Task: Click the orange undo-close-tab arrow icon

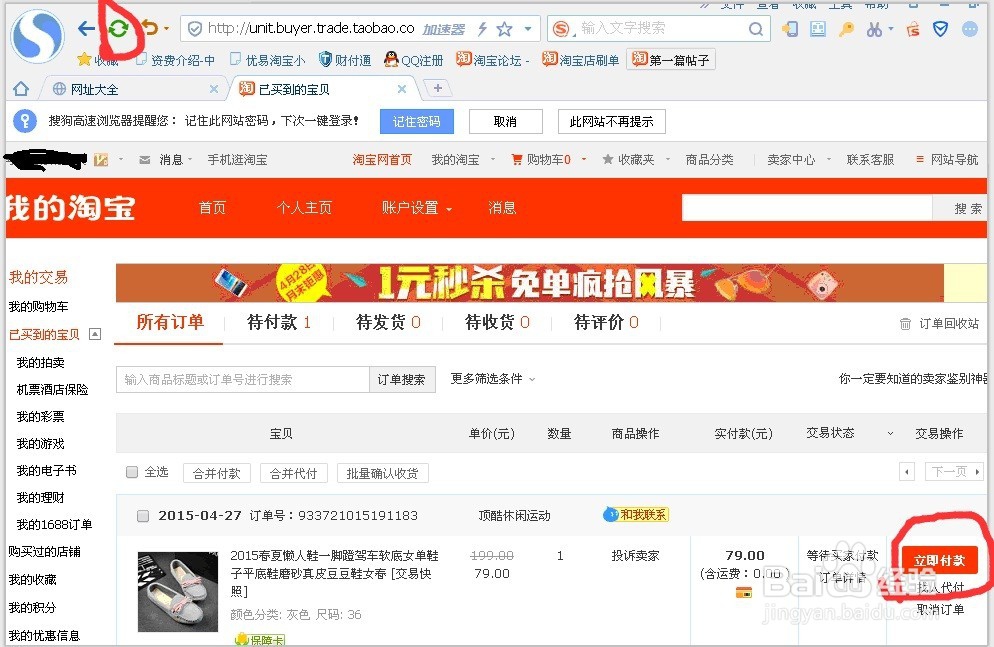Action: click(x=150, y=28)
